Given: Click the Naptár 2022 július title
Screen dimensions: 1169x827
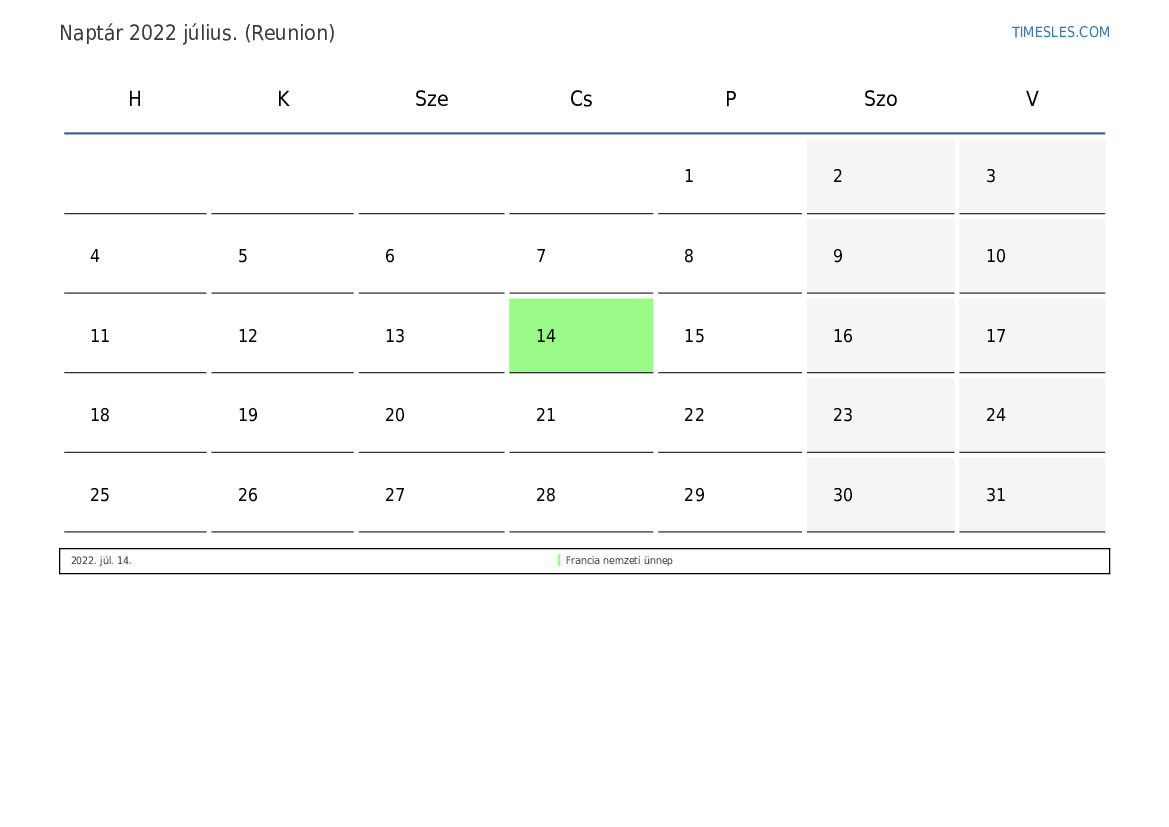Looking at the screenshot, I should pyautogui.click(x=197, y=33).
